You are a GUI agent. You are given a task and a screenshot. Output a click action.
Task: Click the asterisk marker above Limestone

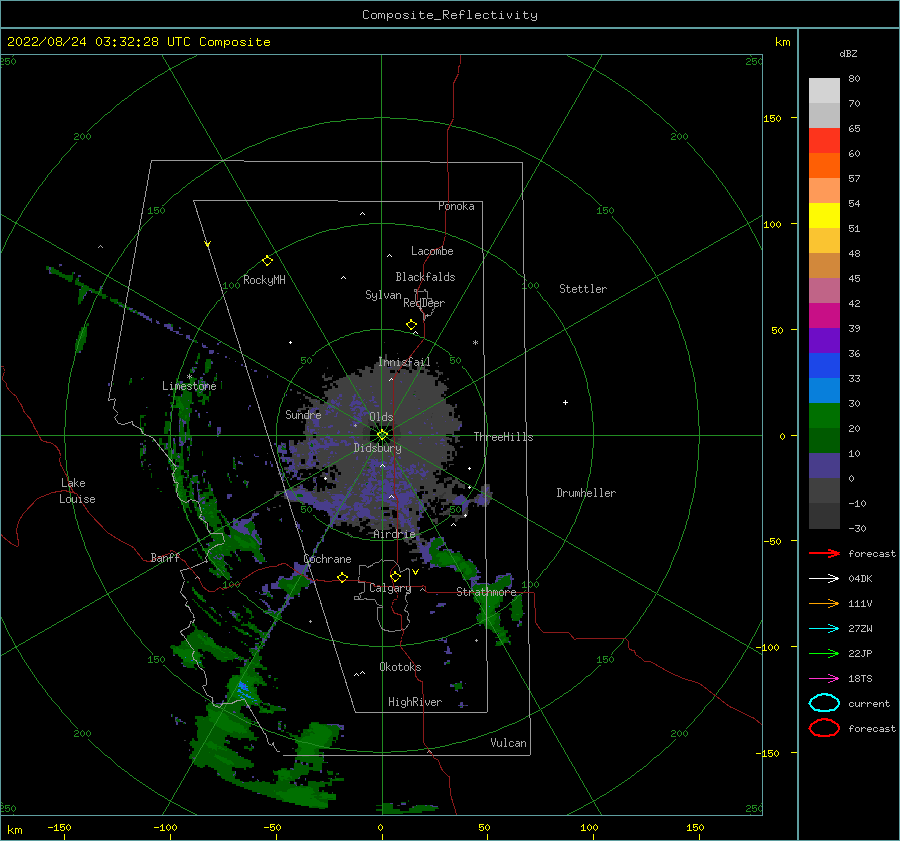[189, 378]
